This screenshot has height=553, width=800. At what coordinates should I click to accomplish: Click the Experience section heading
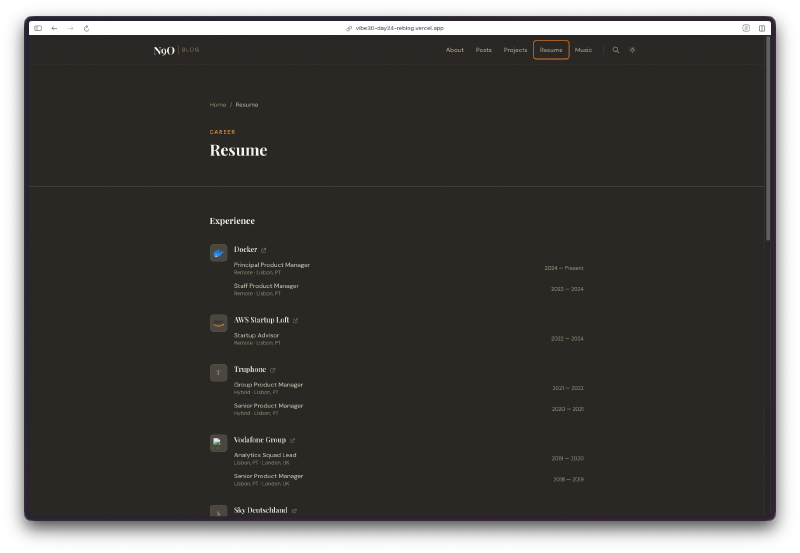232,221
